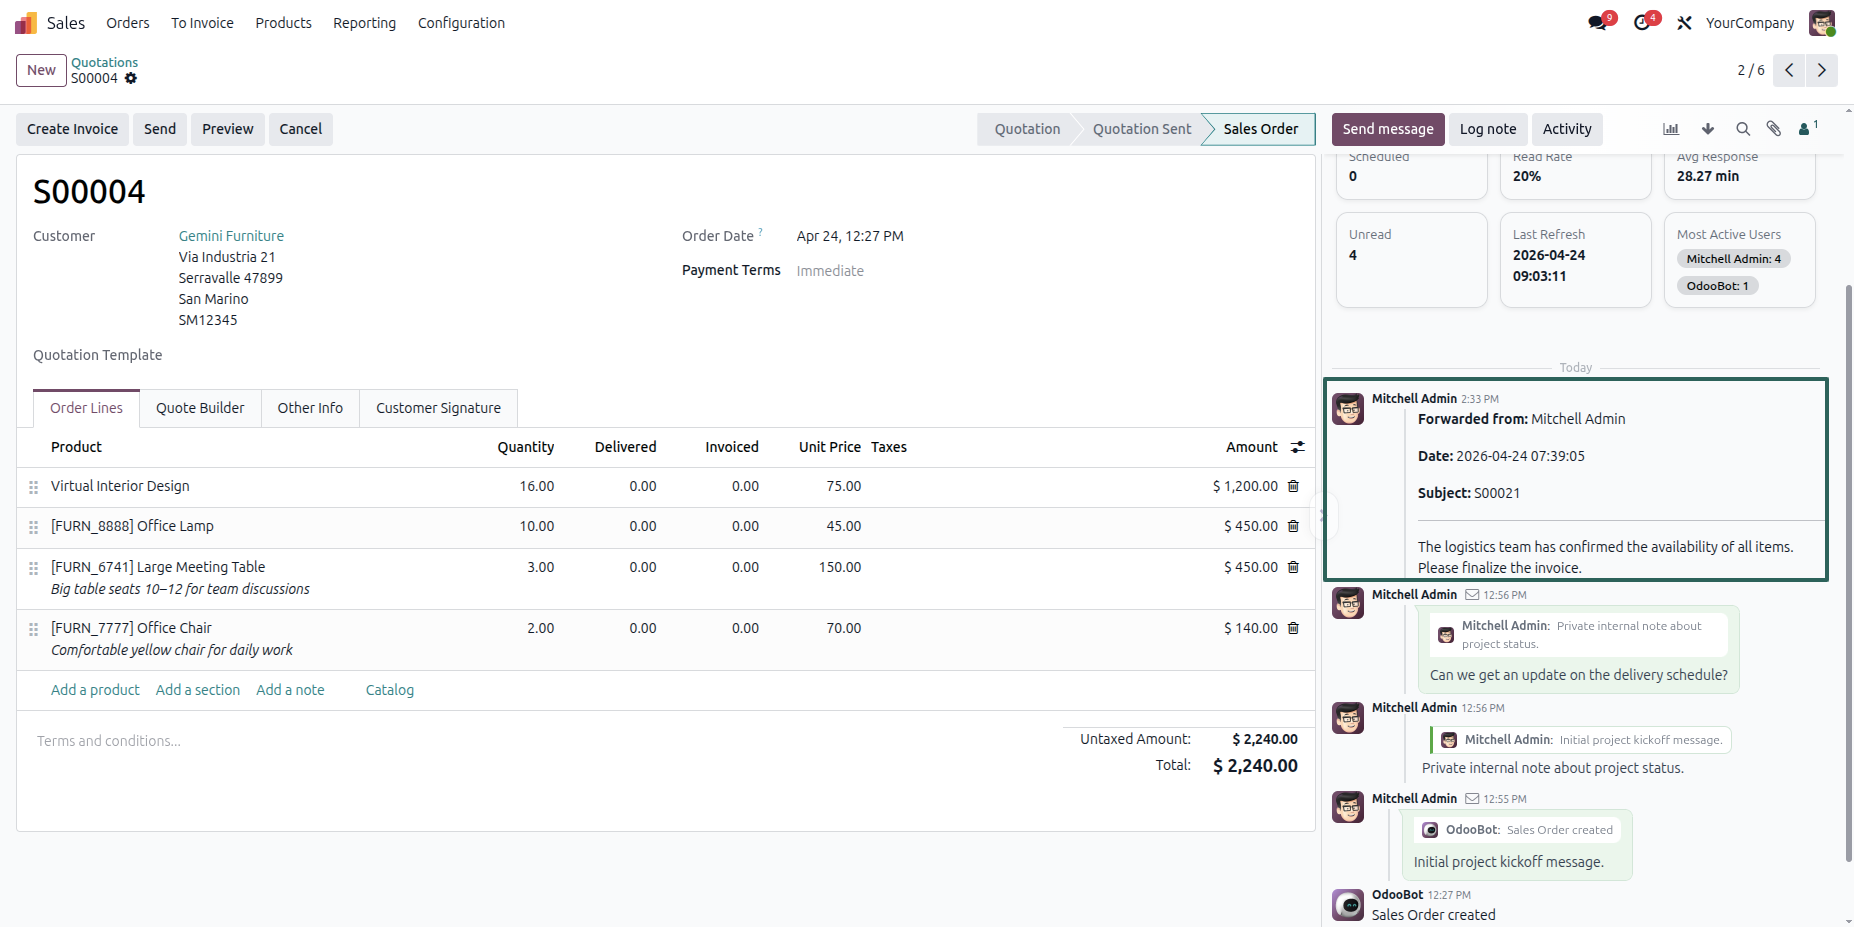Open the Activity button
1854x927 pixels.
pyautogui.click(x=1567, y=129)
